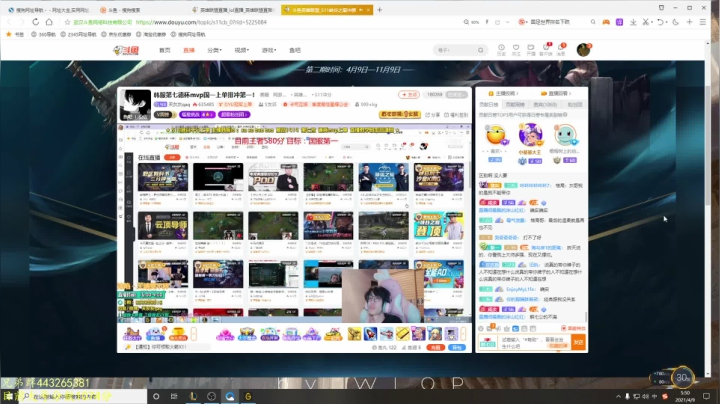Click the third-place blue turtle avatar
The width and height of the screenshot is (720, 404).
(565, 135)
